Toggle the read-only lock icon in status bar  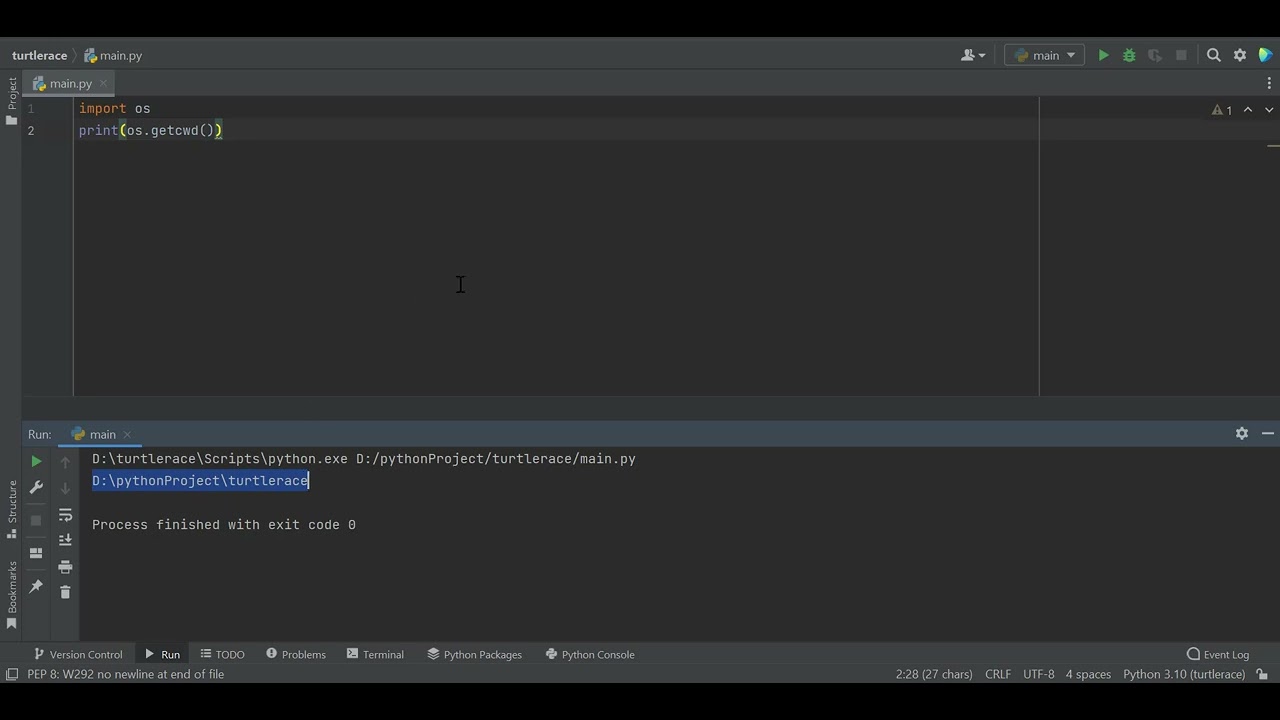point(1263,674)
